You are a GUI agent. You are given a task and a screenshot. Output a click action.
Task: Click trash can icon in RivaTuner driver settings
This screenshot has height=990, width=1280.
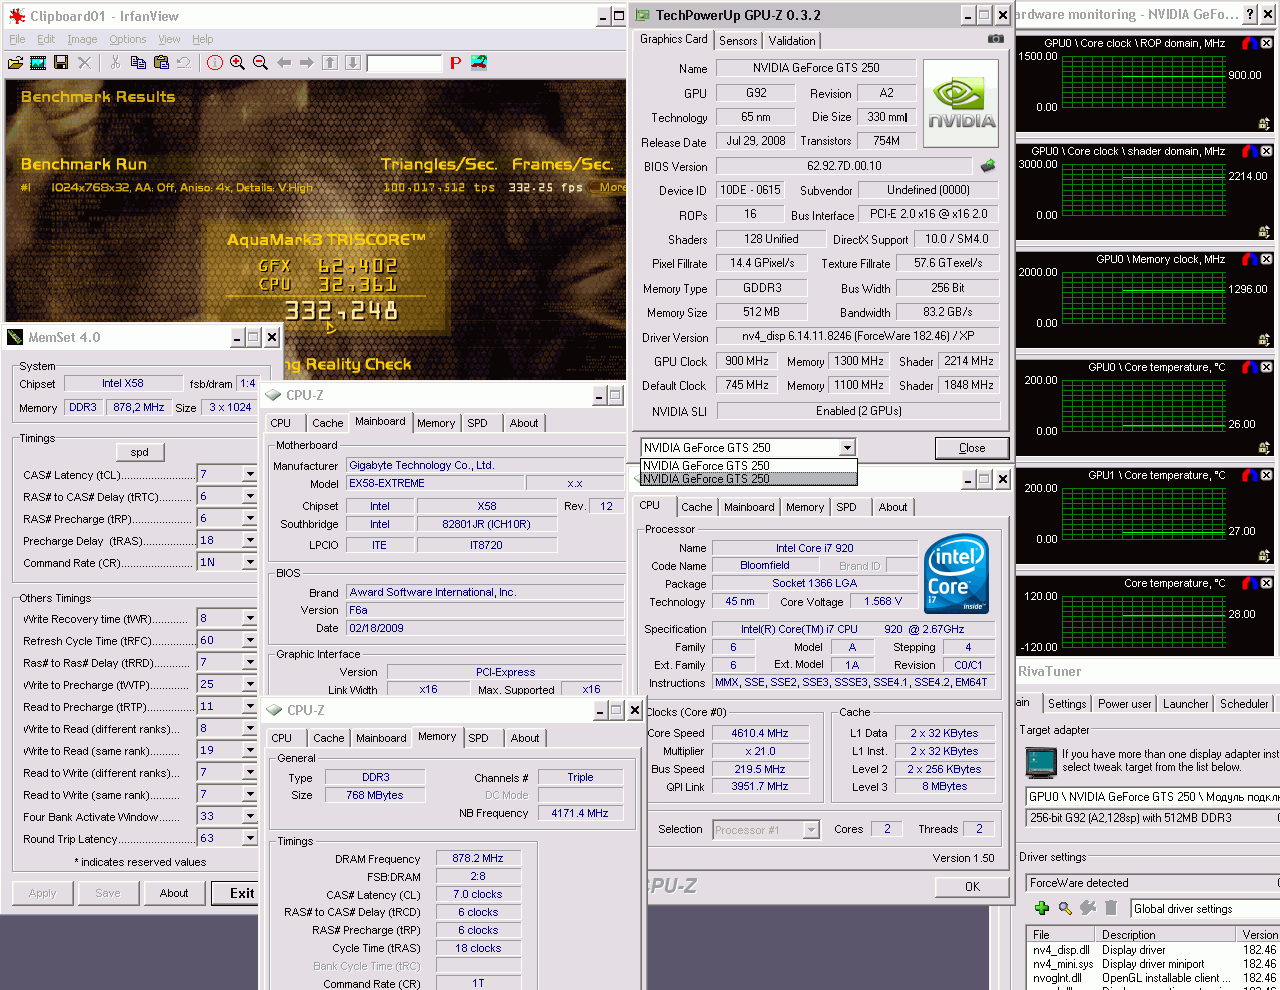coord(1111,908)
